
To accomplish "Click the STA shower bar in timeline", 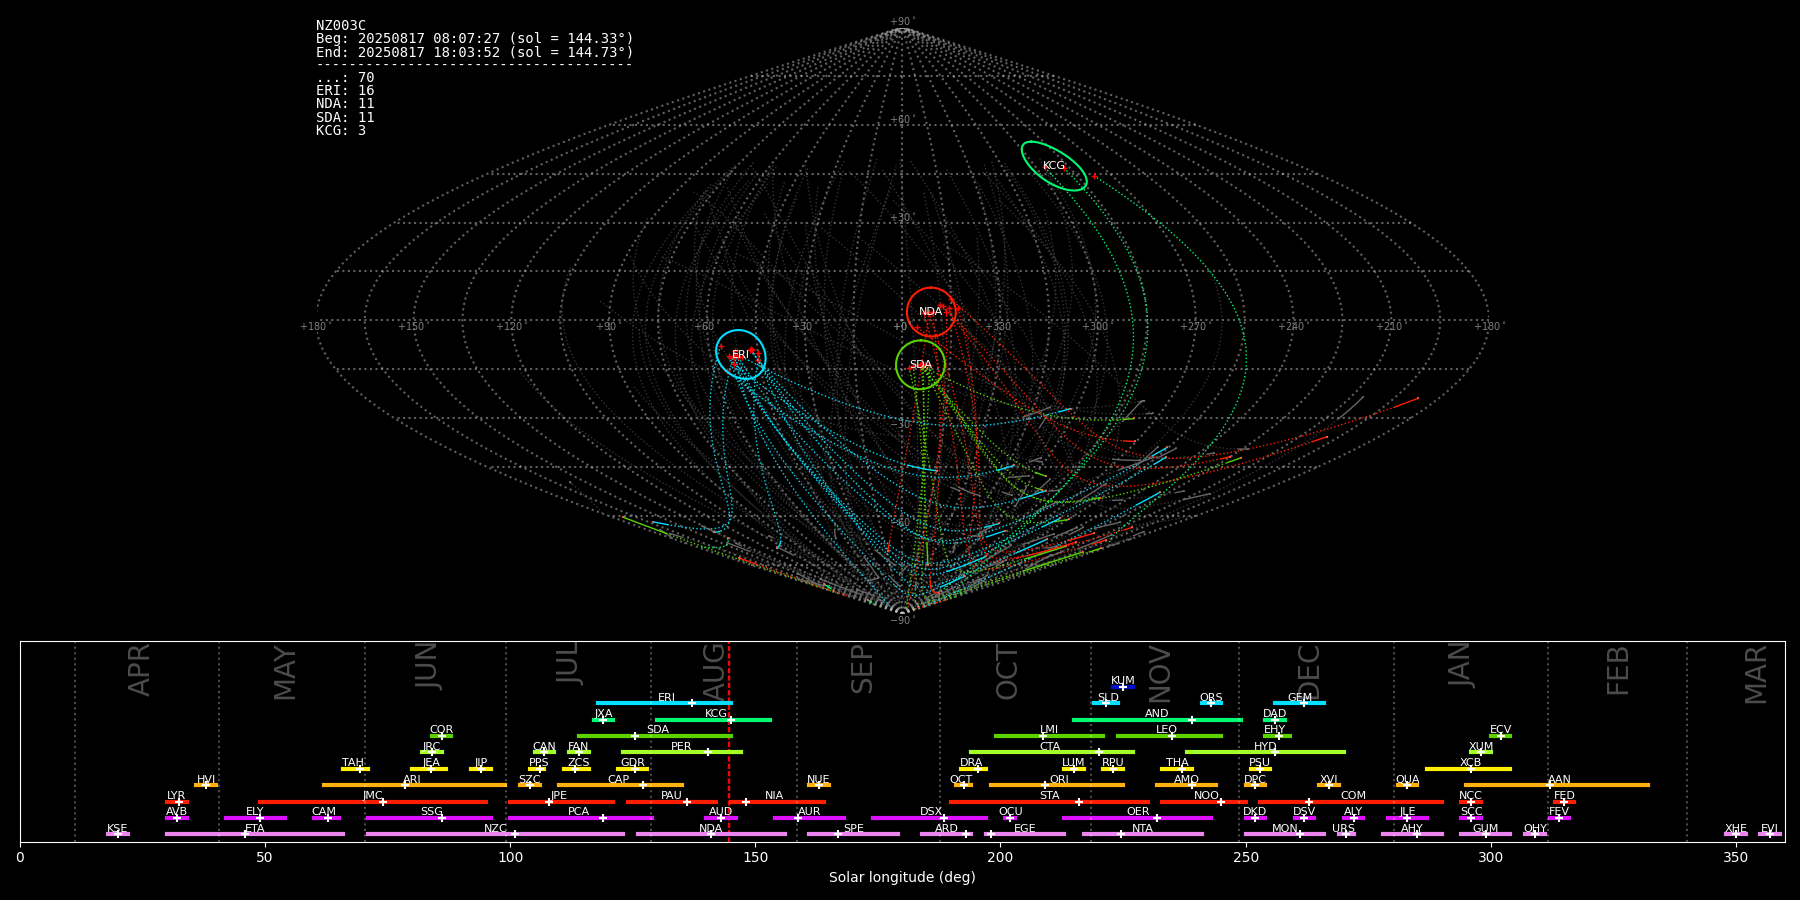I will 1049,802.
